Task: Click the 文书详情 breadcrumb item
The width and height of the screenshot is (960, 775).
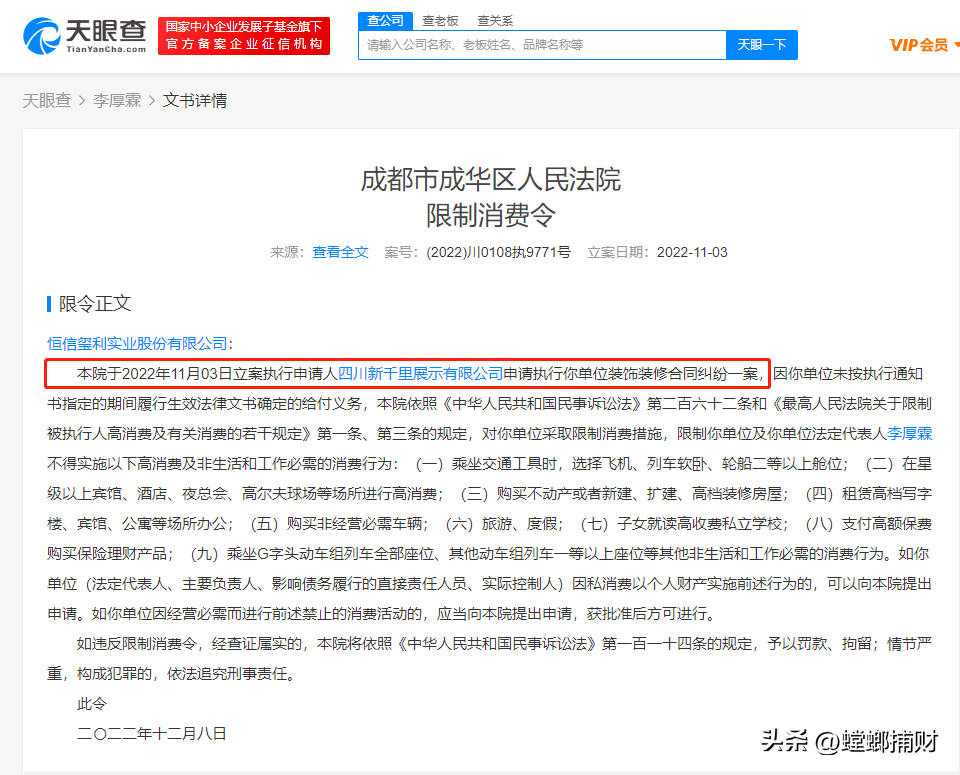Action: 194,100
